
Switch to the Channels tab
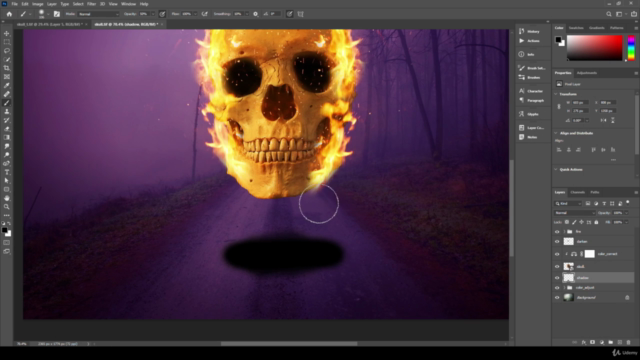(x=577, y=192)
